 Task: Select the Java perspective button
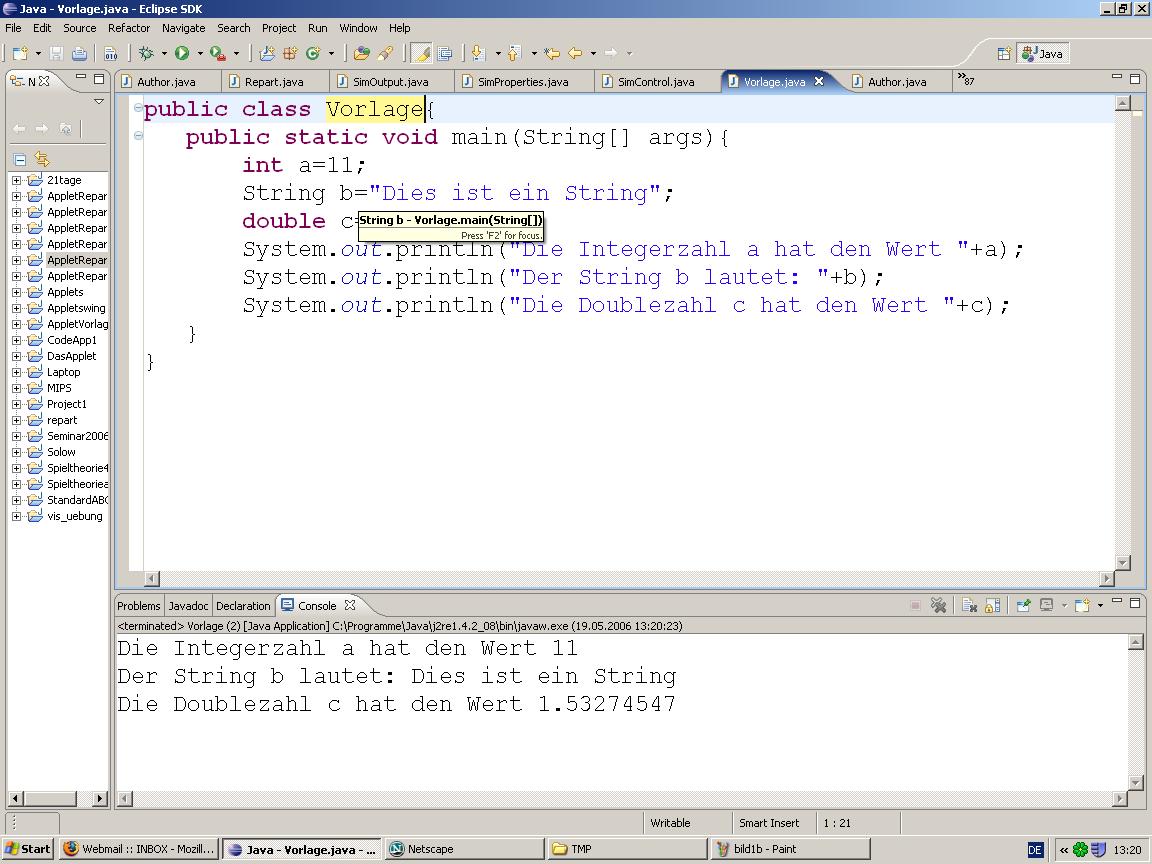[1042, 53]
